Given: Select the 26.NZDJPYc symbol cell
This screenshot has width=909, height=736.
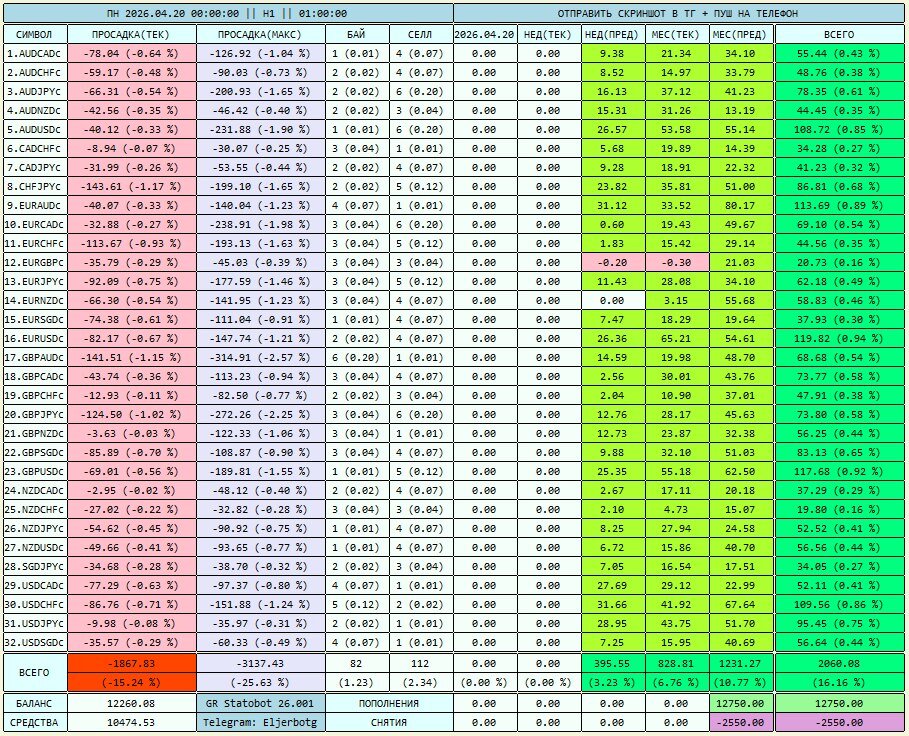Looking at the screenshot, I should pyautogui.click(x=35, y=529).
